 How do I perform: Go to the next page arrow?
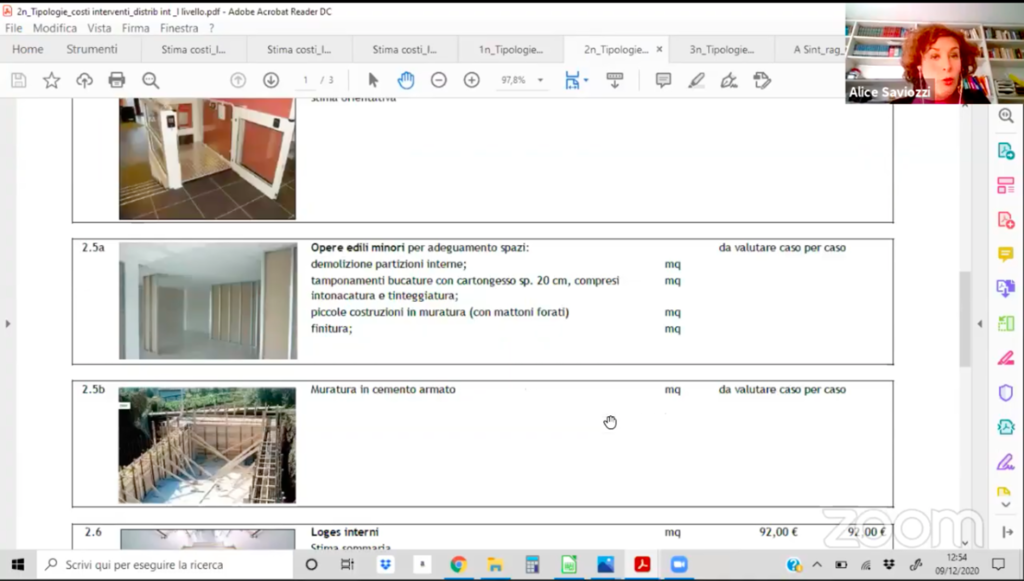click(x=271, y=80)
